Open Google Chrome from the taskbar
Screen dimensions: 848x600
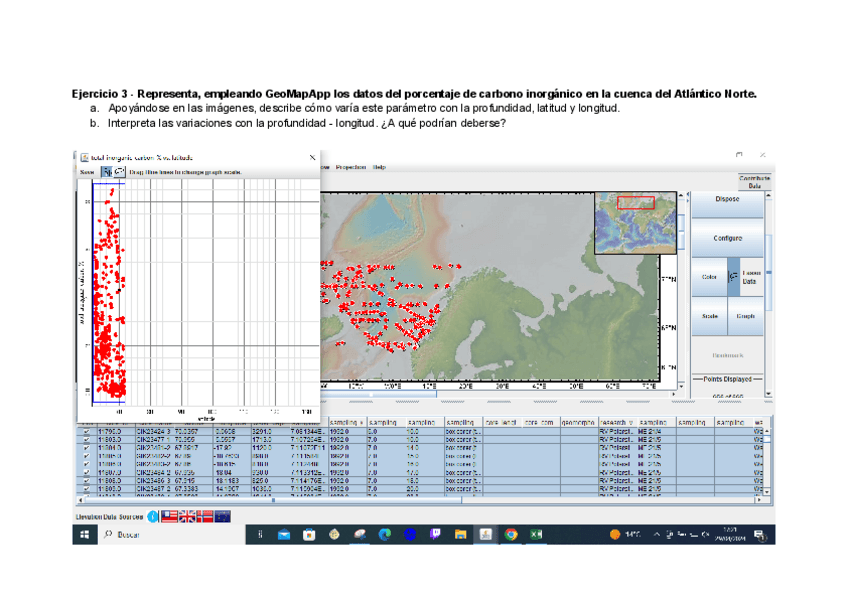pyautogui.click(x=511, y=535)
